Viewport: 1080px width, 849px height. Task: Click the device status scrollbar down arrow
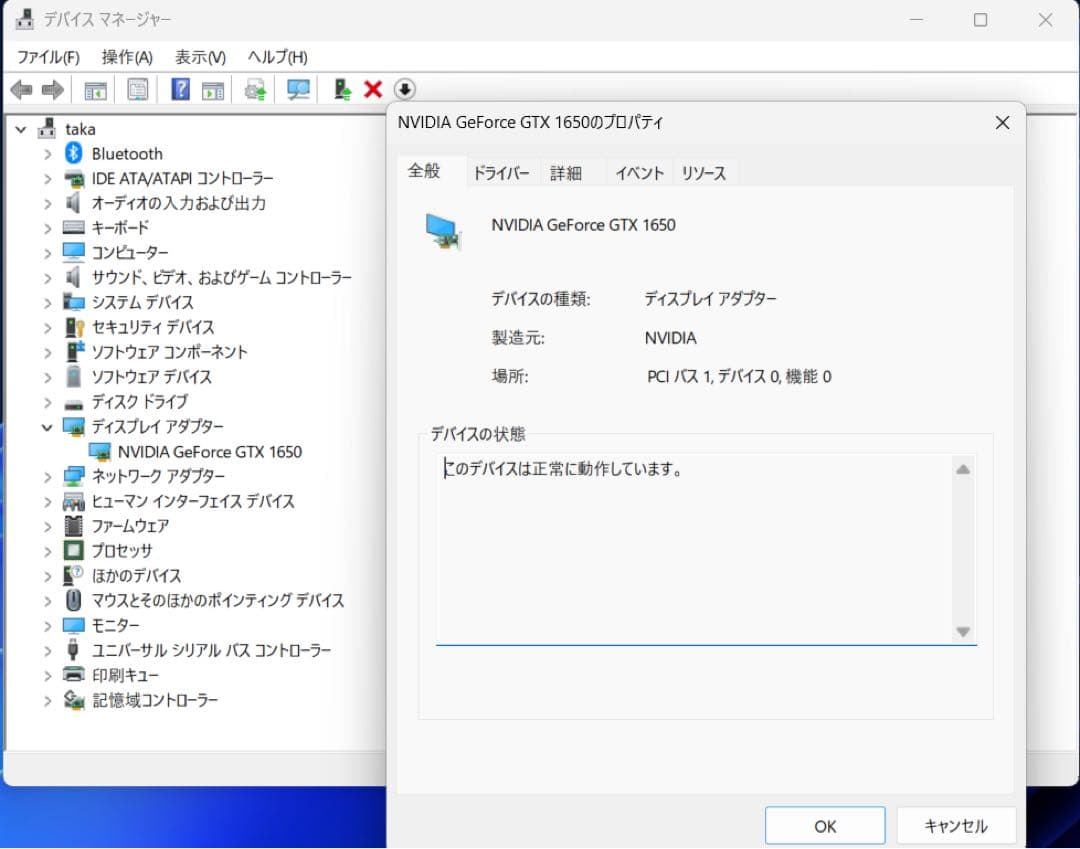click(x=963, y=632)
